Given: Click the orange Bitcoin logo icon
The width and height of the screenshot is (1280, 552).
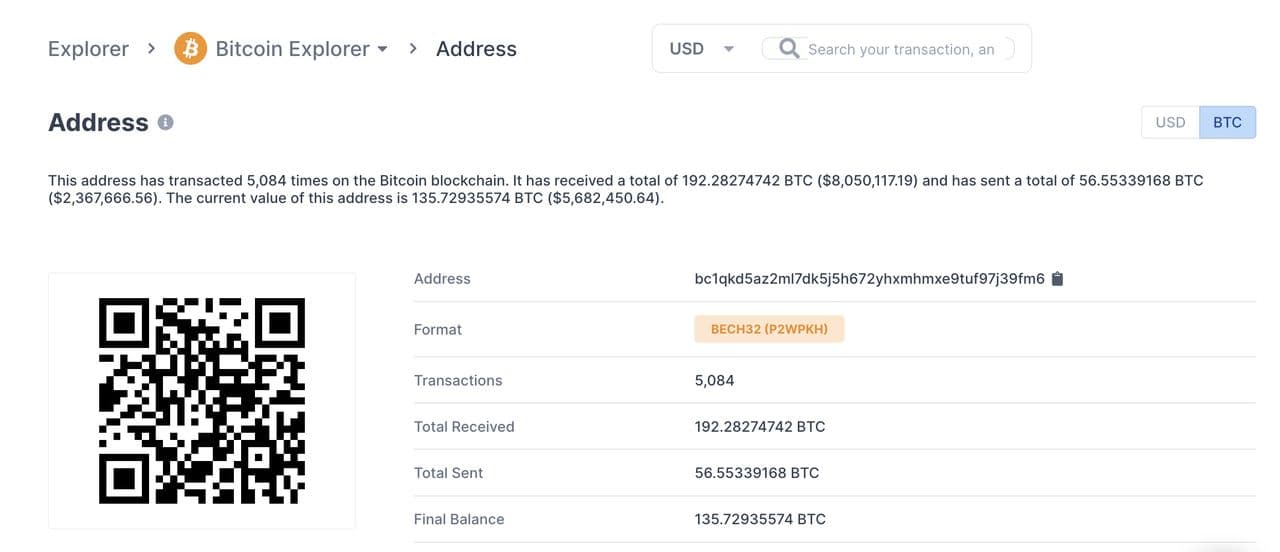Looking at the screenshot, I should click(190, 48).
